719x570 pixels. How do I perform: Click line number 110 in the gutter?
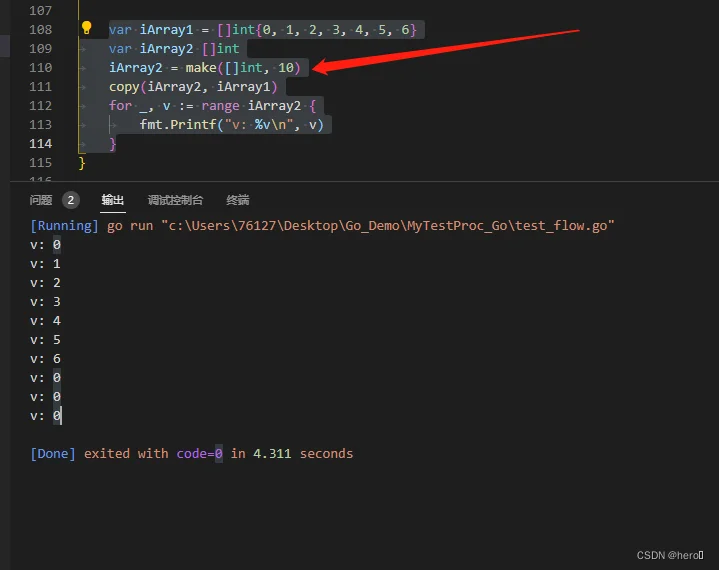click(40, 67)
